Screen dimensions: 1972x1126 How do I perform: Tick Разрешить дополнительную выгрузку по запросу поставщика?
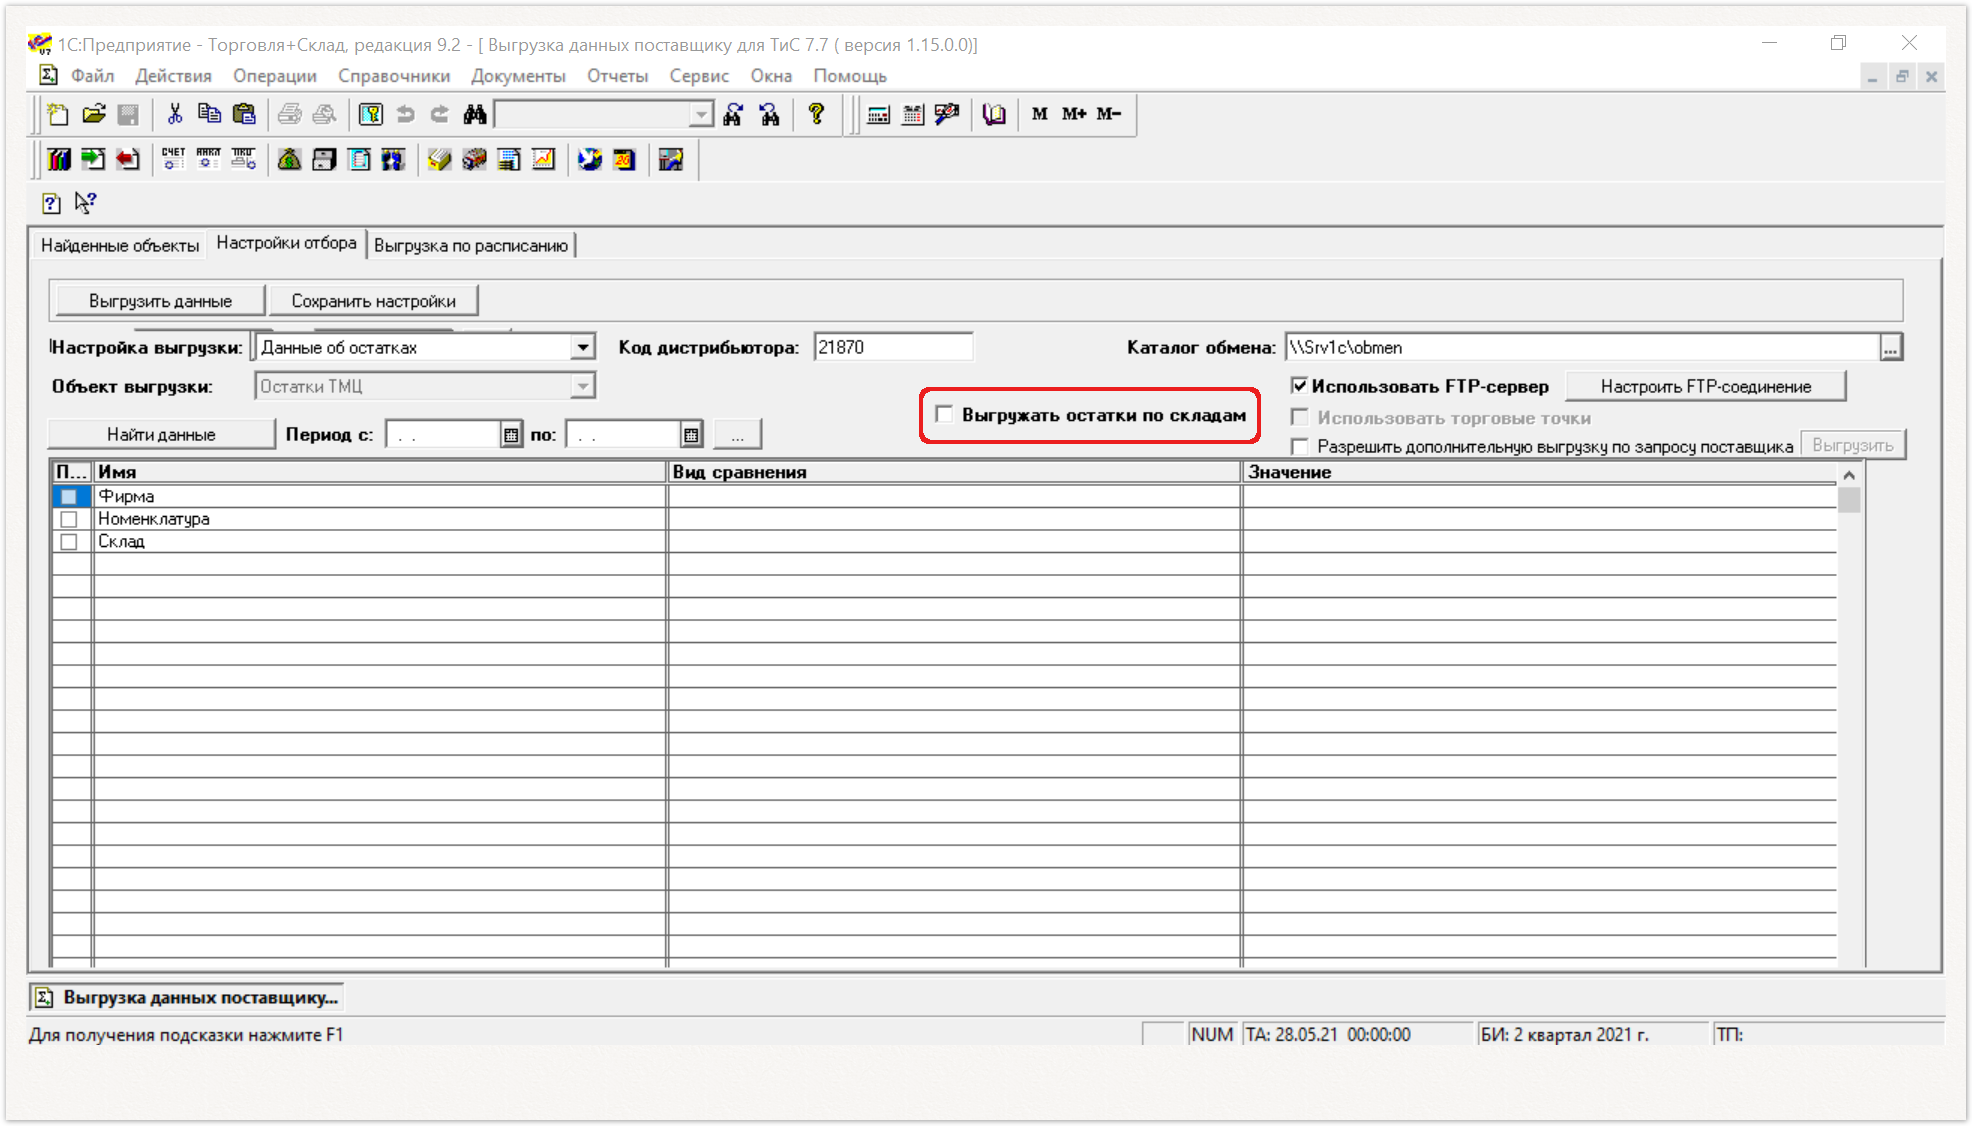(1300, 446)
